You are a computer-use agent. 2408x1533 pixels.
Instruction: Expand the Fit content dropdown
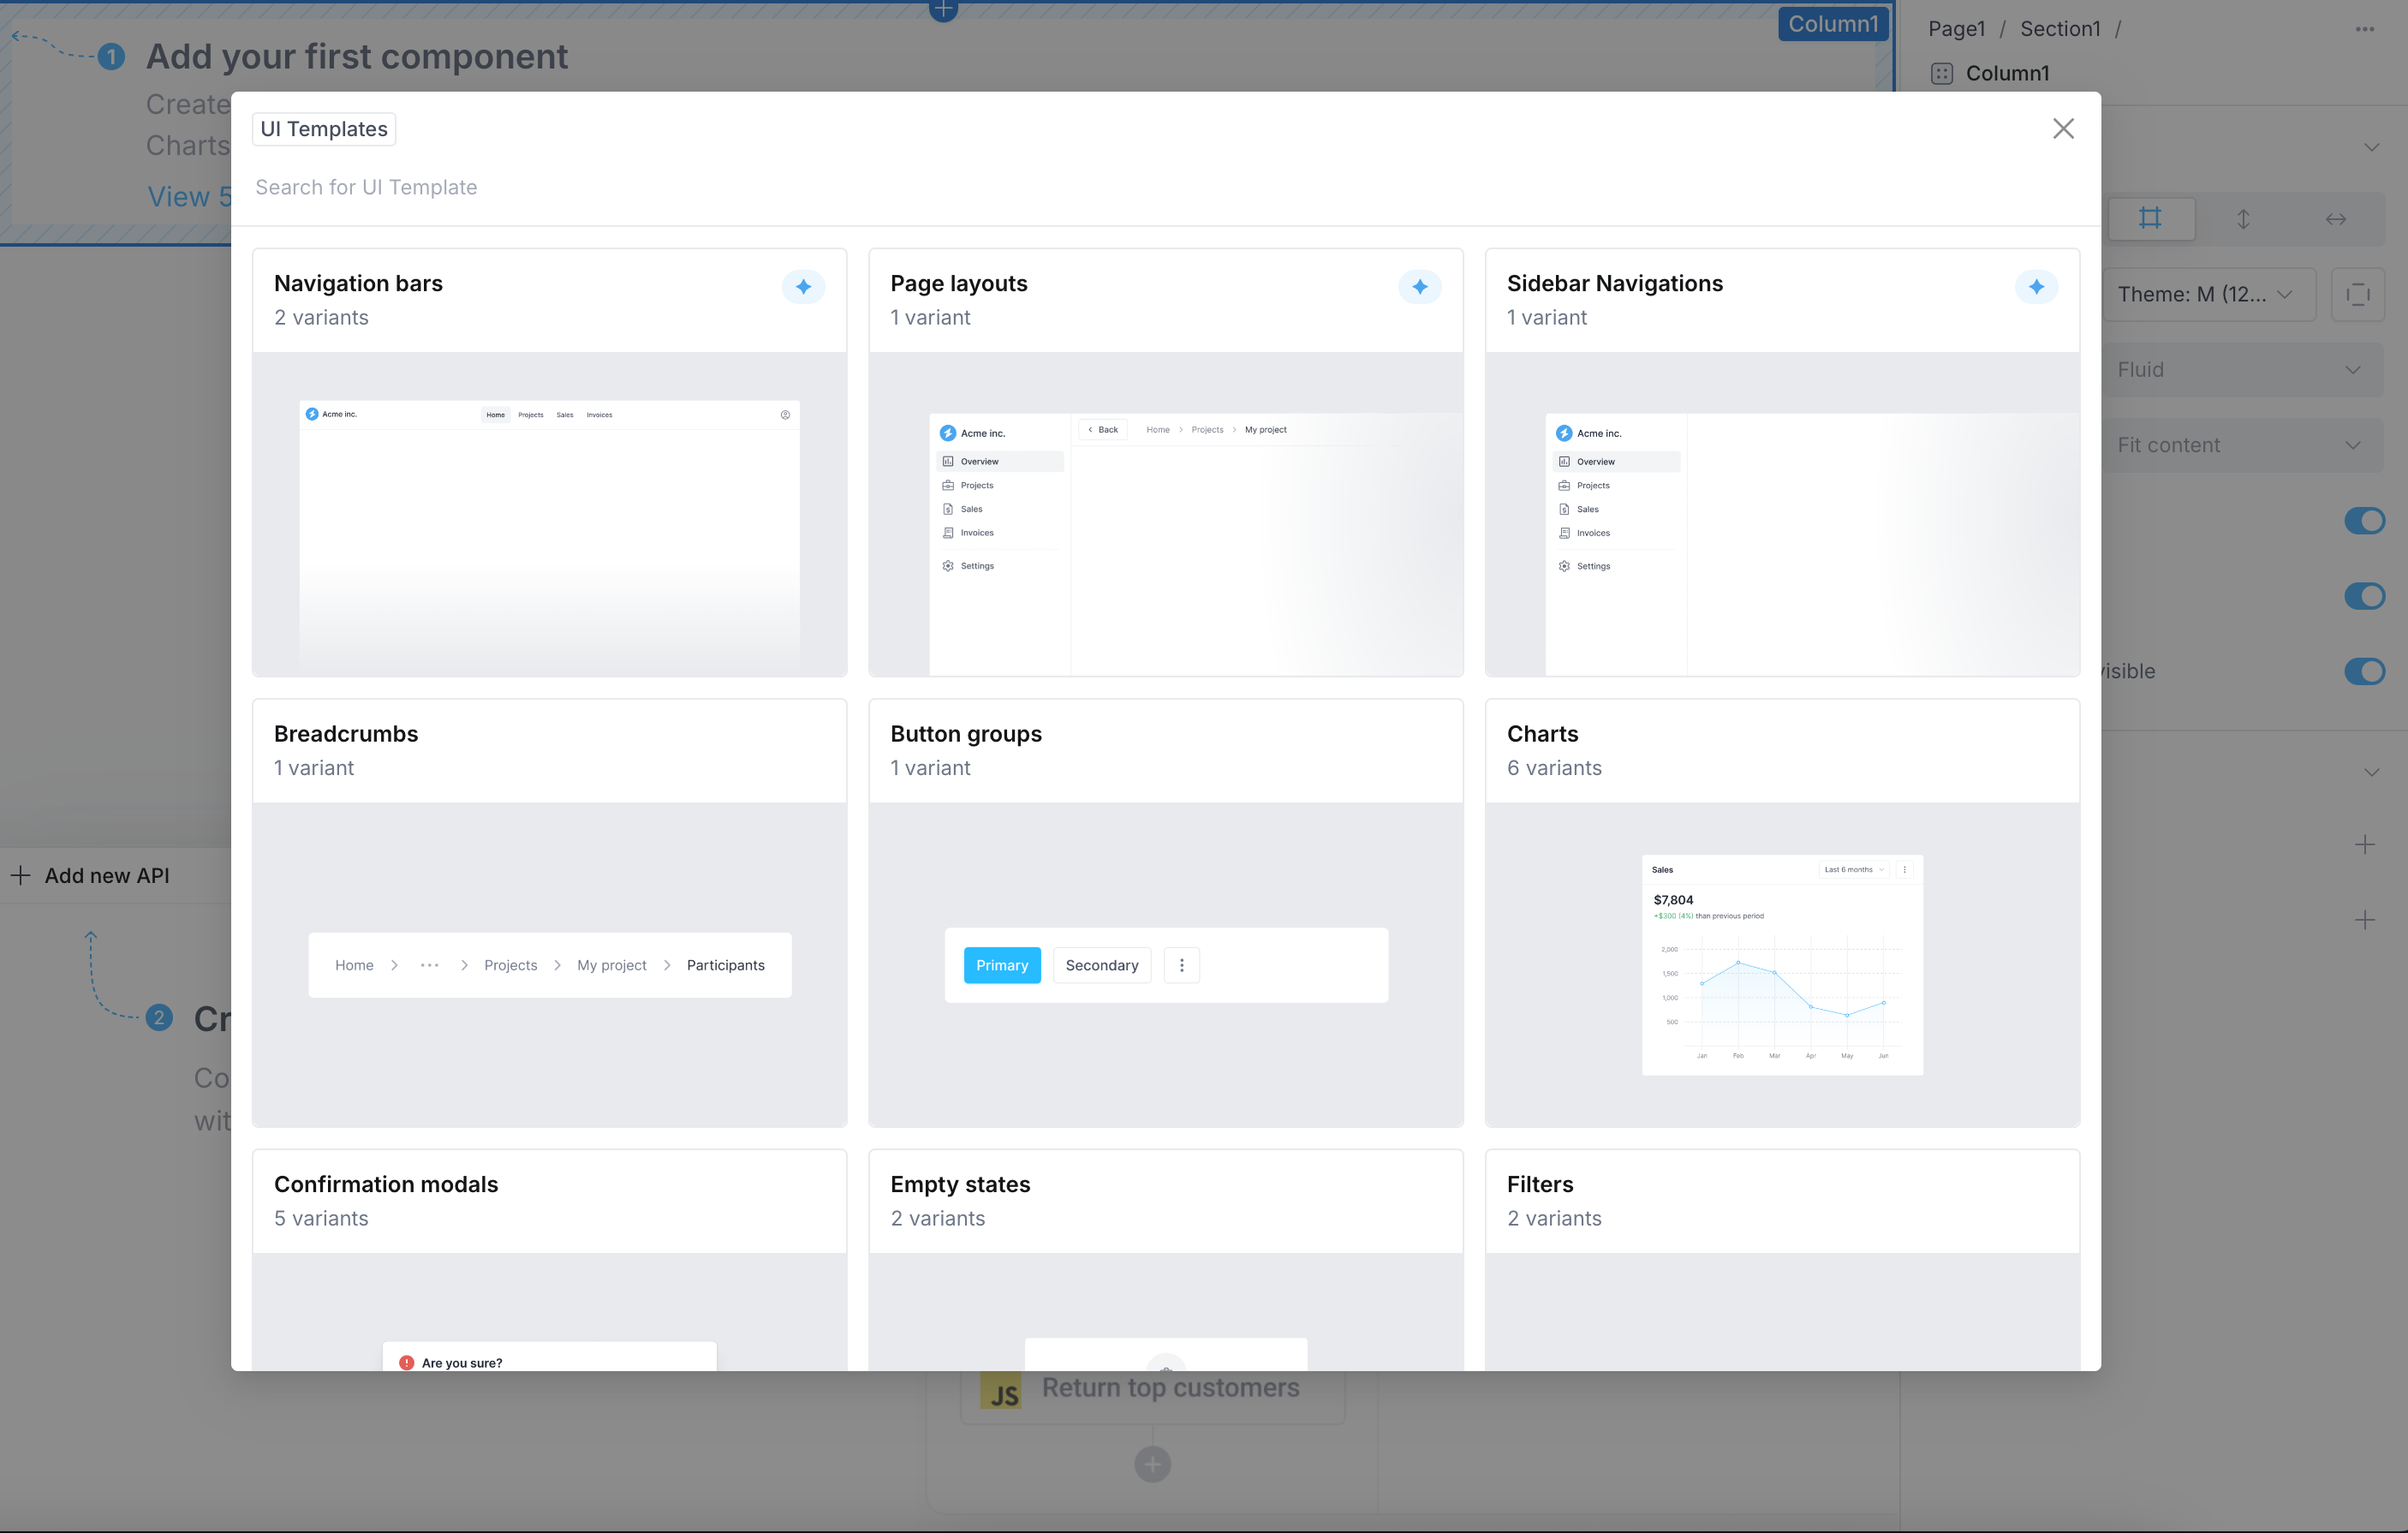[2244, 444]
